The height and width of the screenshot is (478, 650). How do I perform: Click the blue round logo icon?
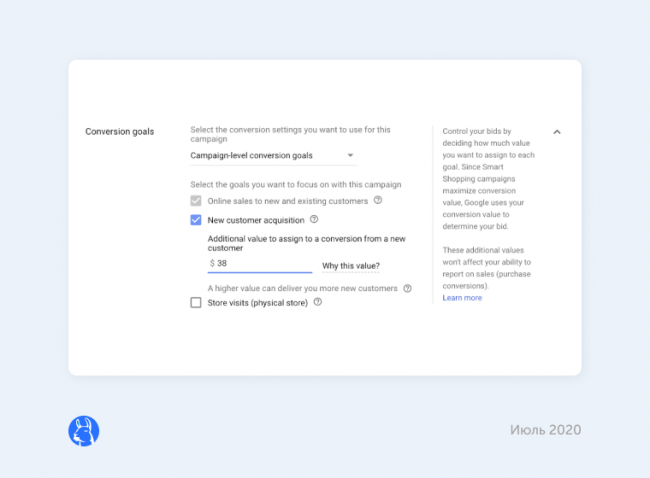(x=84, y=431)
